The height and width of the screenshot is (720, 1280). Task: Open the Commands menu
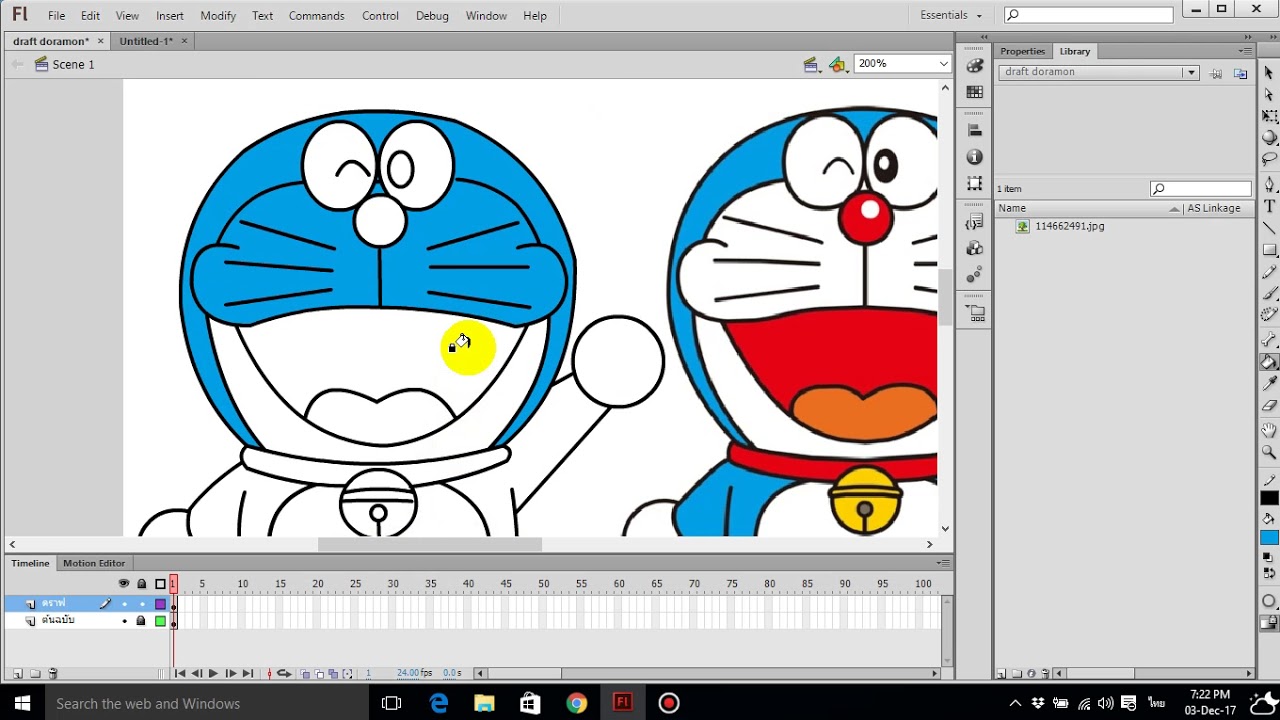[x=316, y=15]
